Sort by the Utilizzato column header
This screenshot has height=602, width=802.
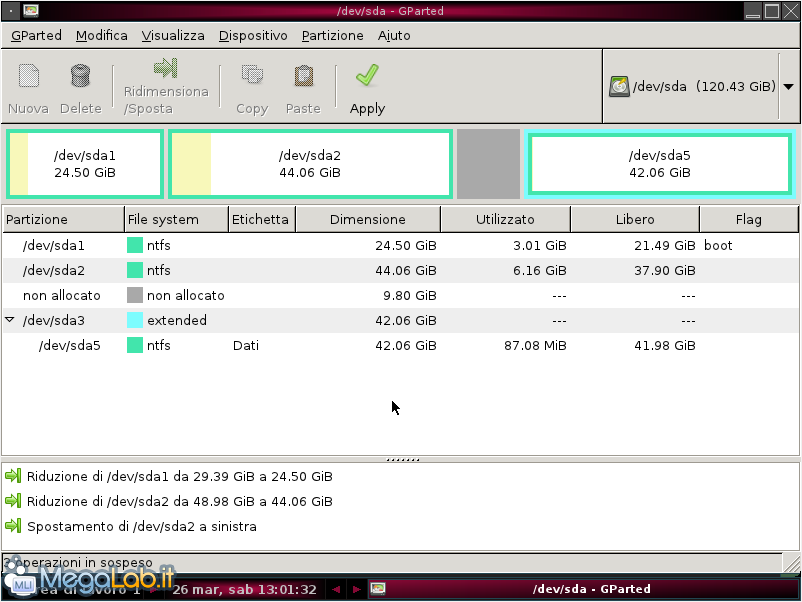(505, 219)
